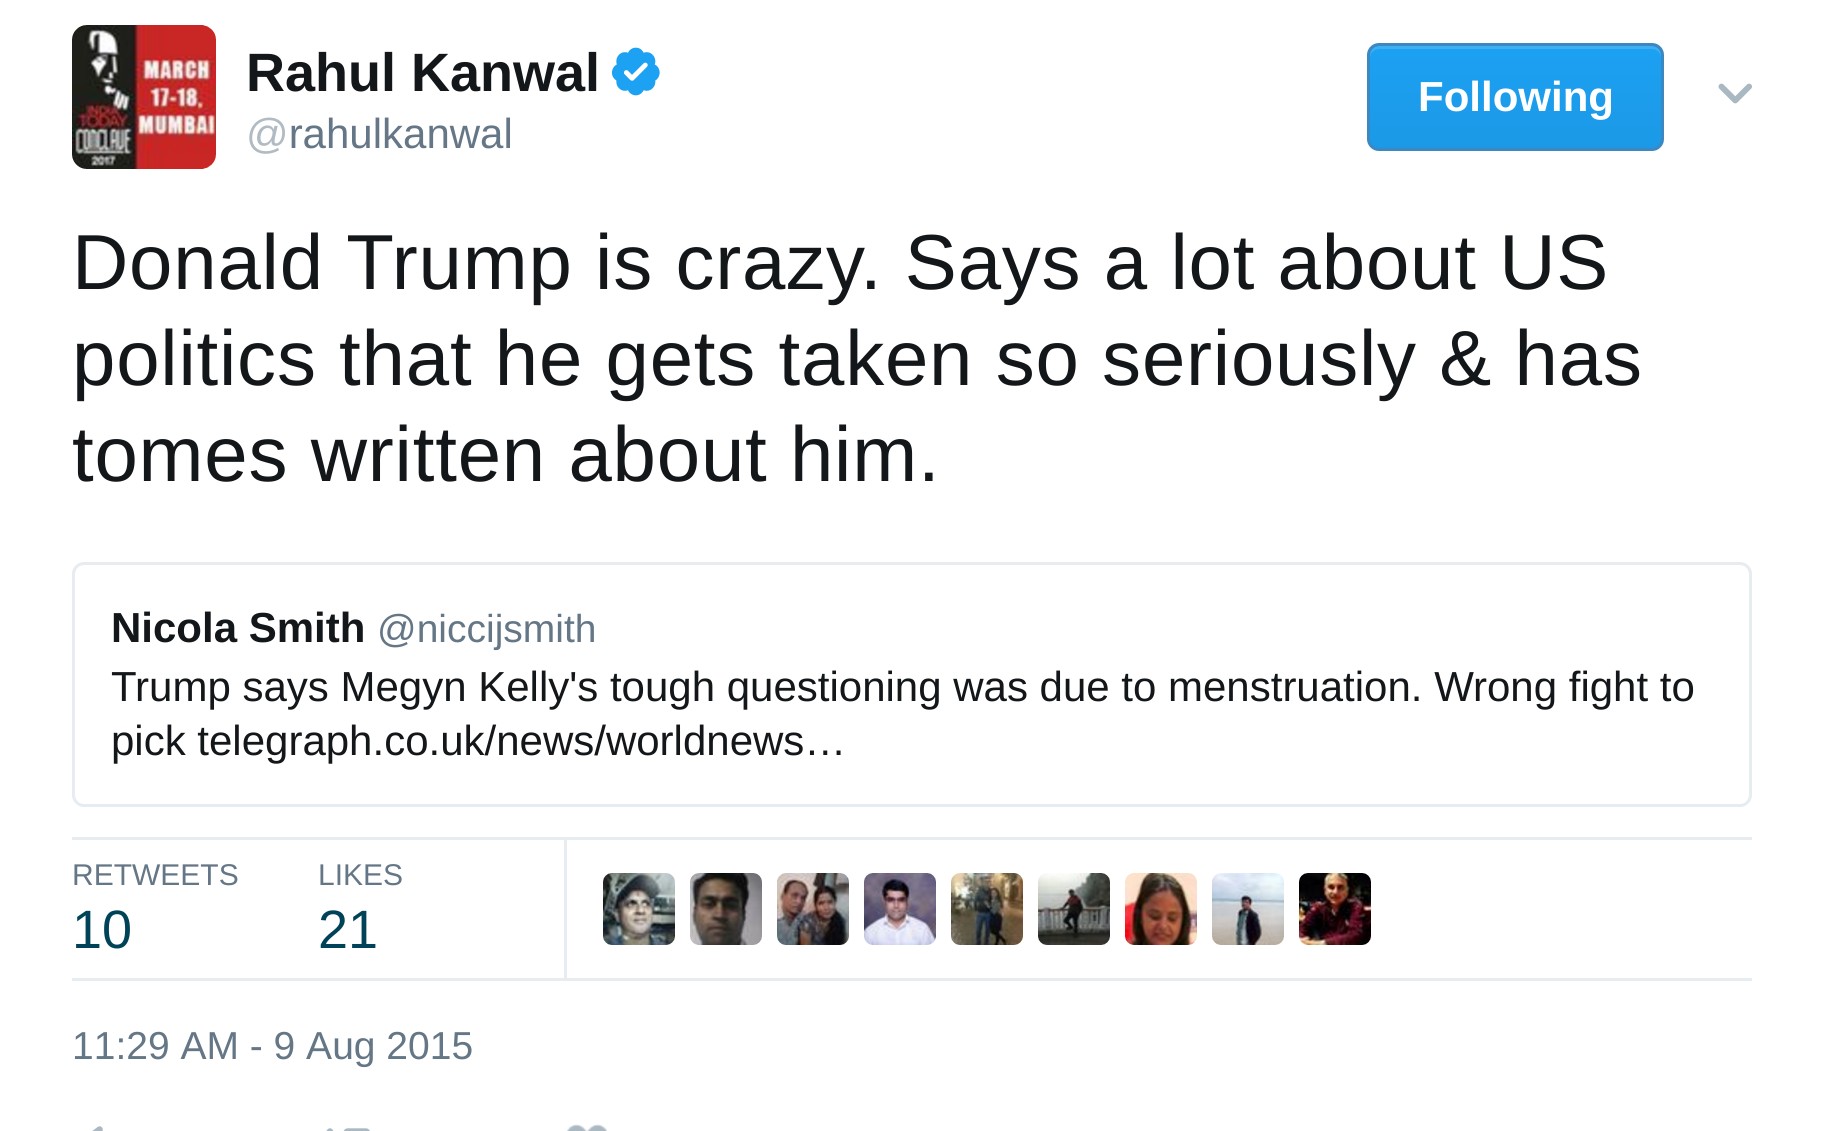Open liker avatar of man in white shirt
The width and height of the screenshot is (1823, 1131).
pos(900,909)
